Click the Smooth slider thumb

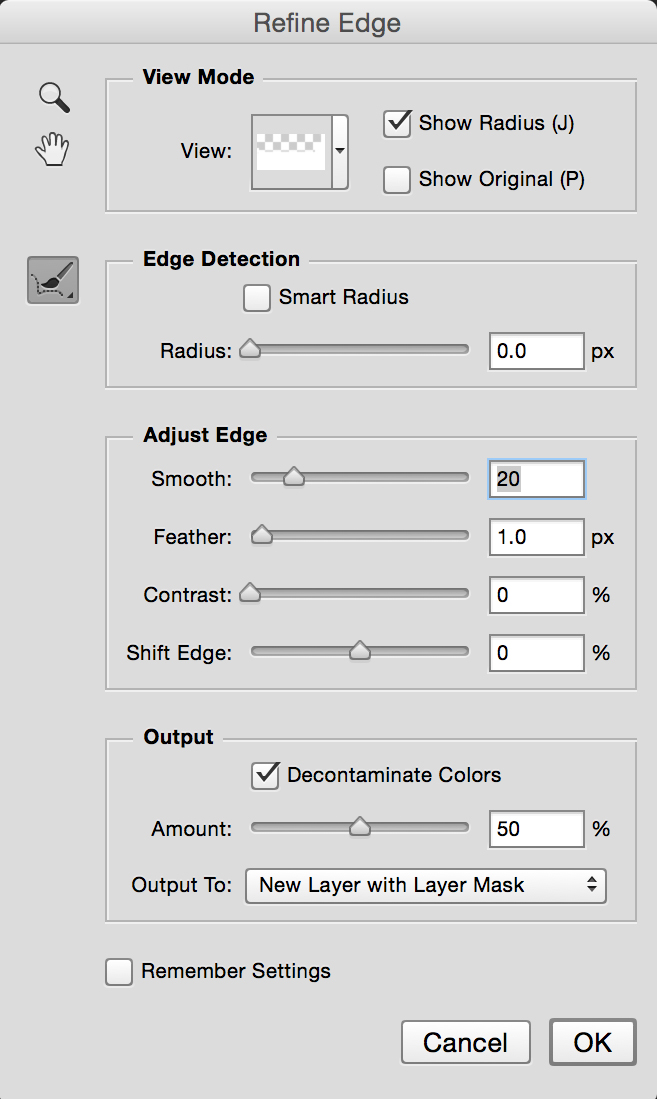point(294,477)
